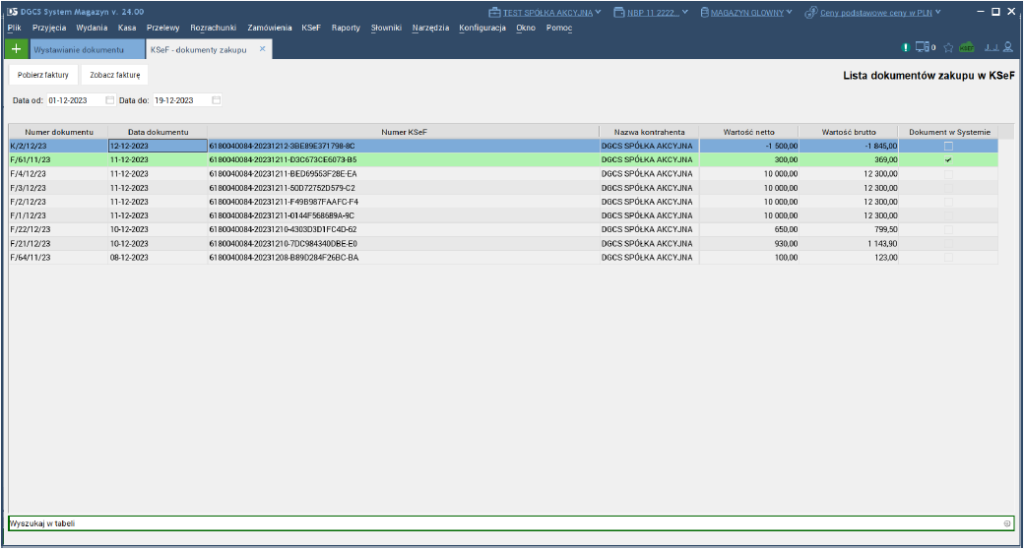The image size is (1024, 549).
Task: Click the green KSeF cloud icon
Action: click(966, 48)
